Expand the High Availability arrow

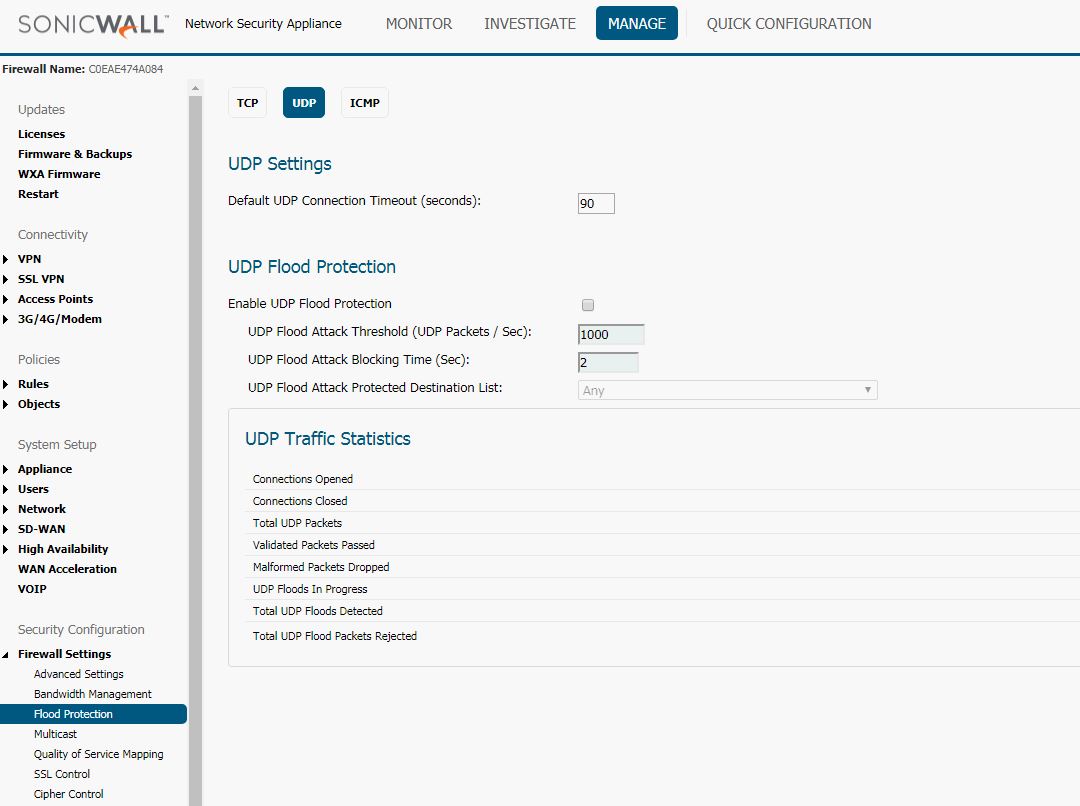(x=6, y=549)
